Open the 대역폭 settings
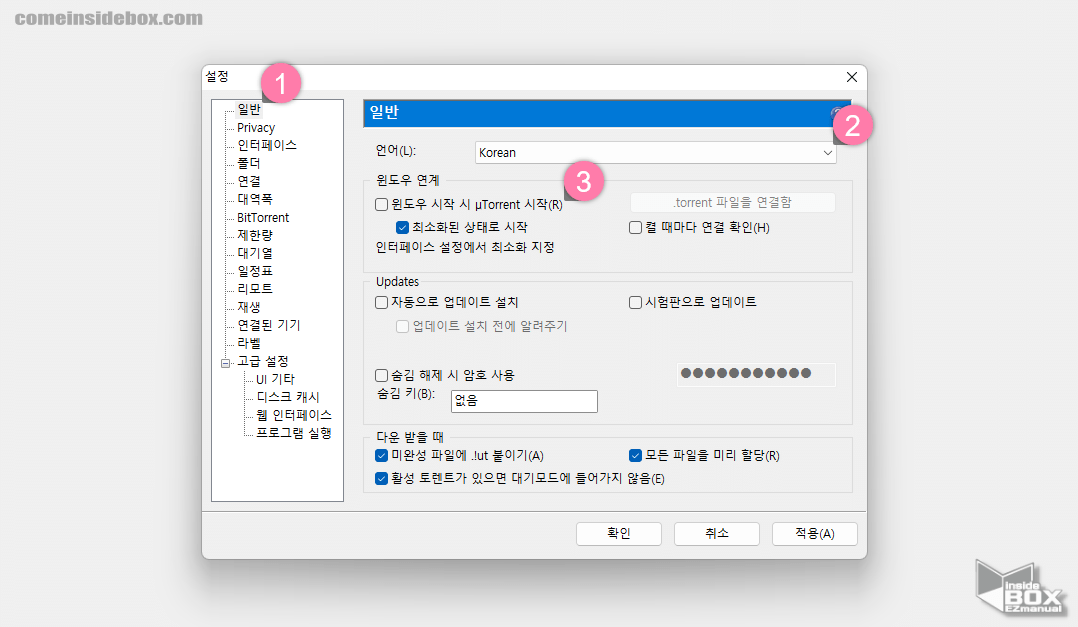 pyautogui.click(x=254, y=199)
